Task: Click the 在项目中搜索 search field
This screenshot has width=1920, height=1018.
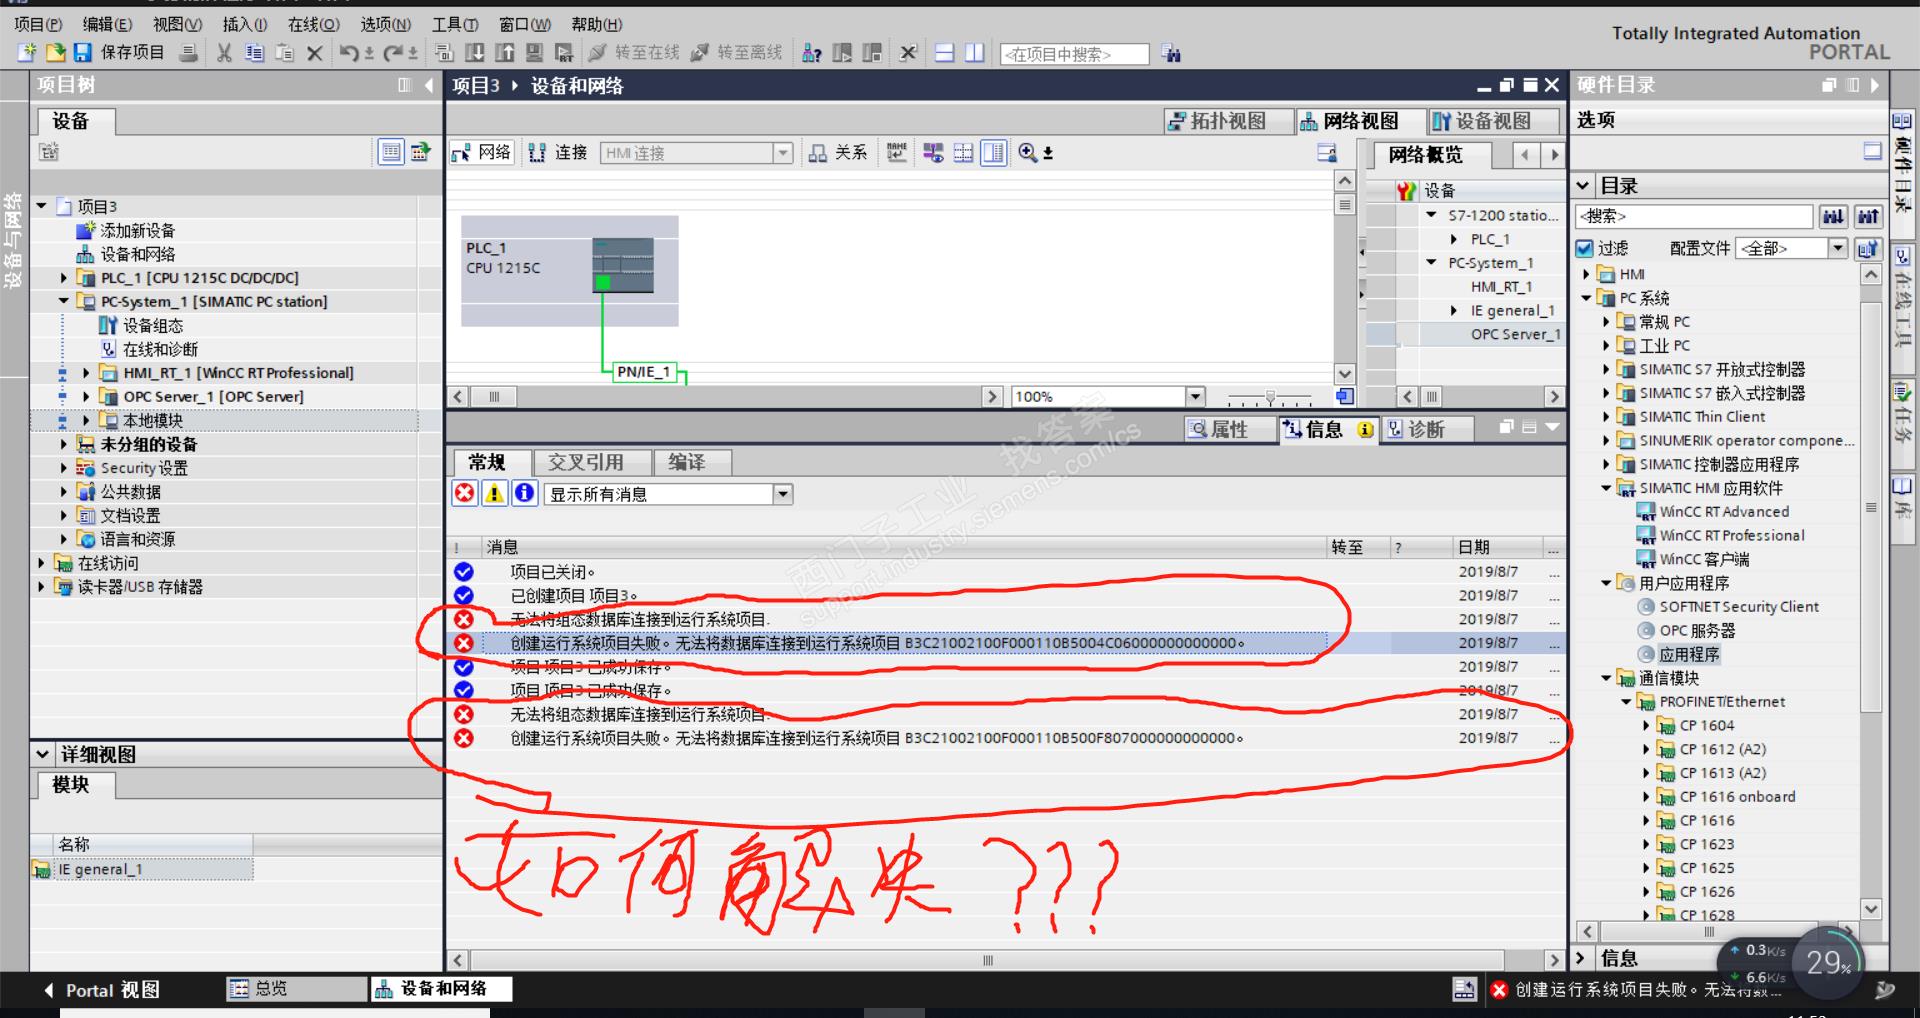Action: [1074, 54]
